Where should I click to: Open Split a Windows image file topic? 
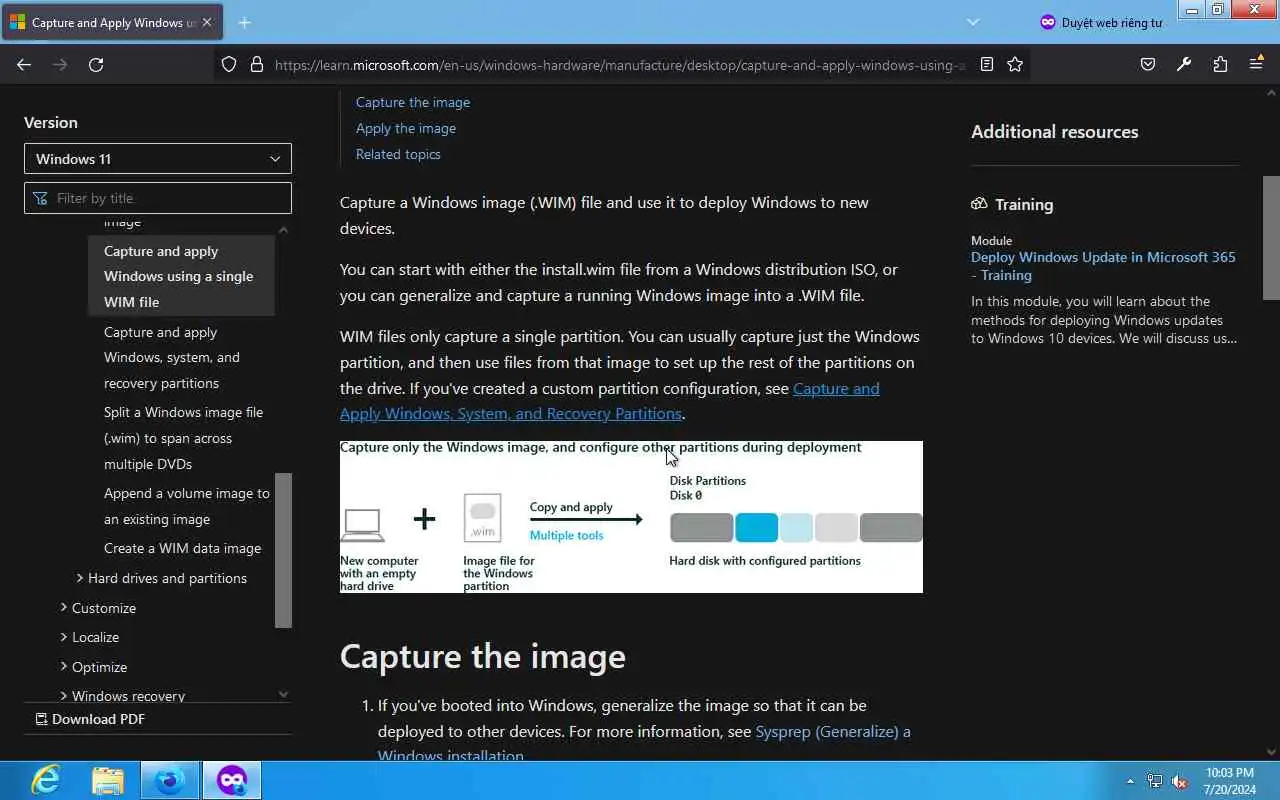(x=184, y=438)
